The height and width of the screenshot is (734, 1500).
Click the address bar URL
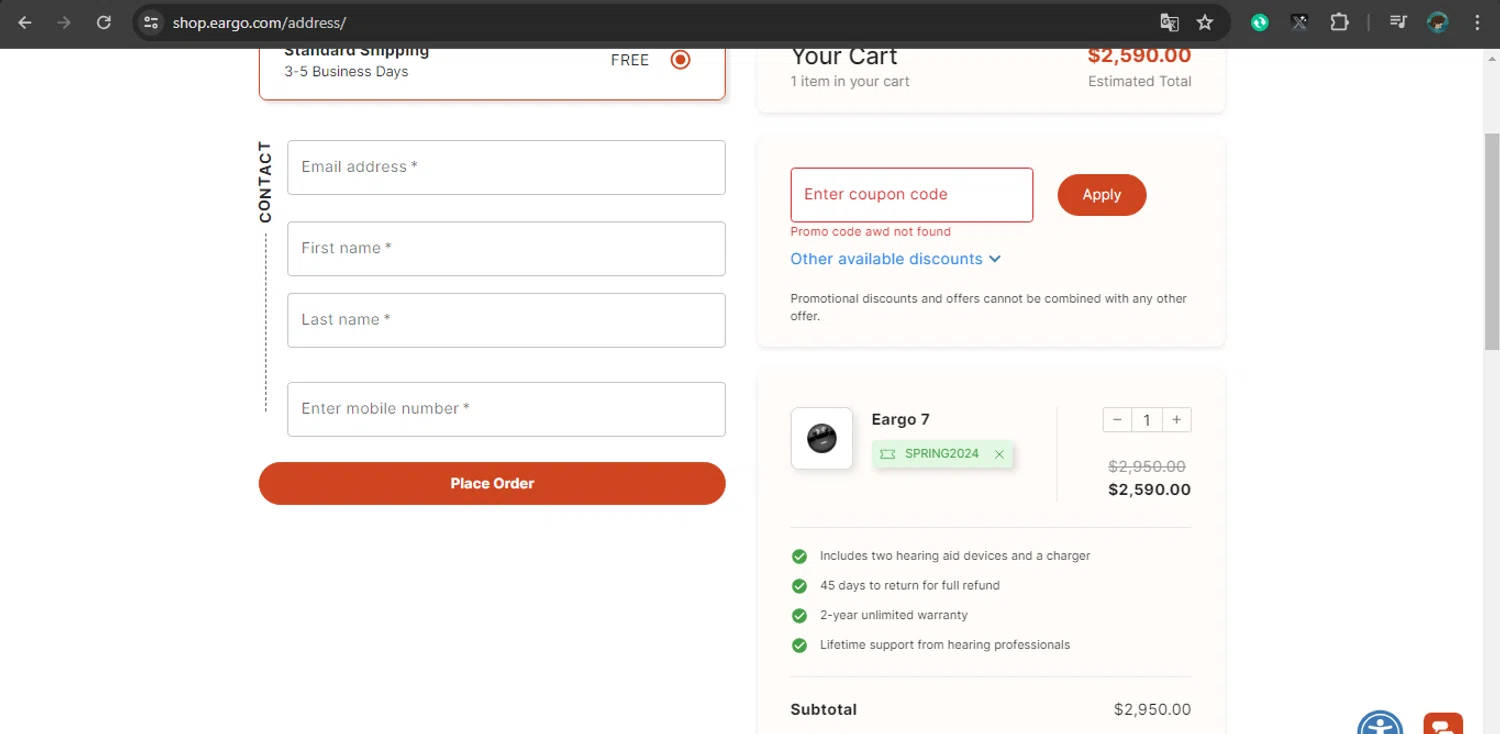coord(259,22)
